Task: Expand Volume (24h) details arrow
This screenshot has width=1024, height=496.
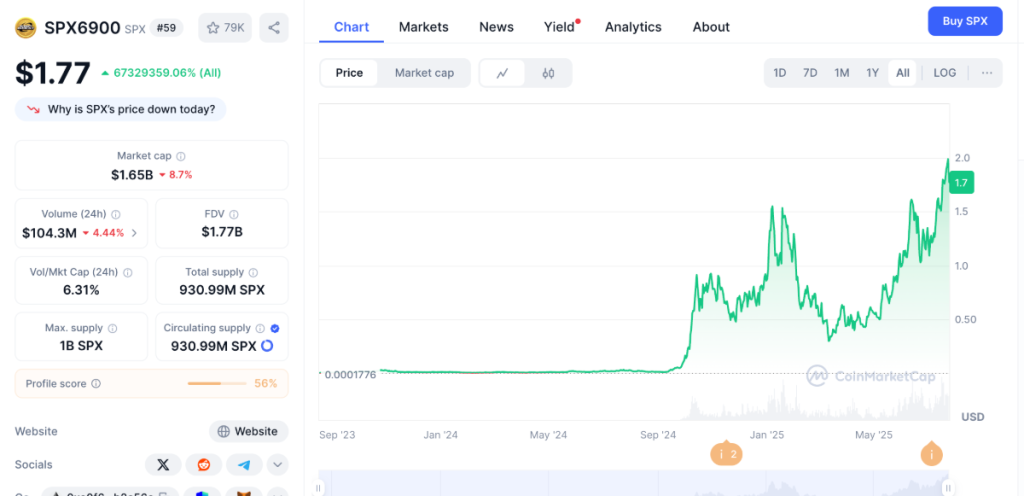Action: point(135,233)
